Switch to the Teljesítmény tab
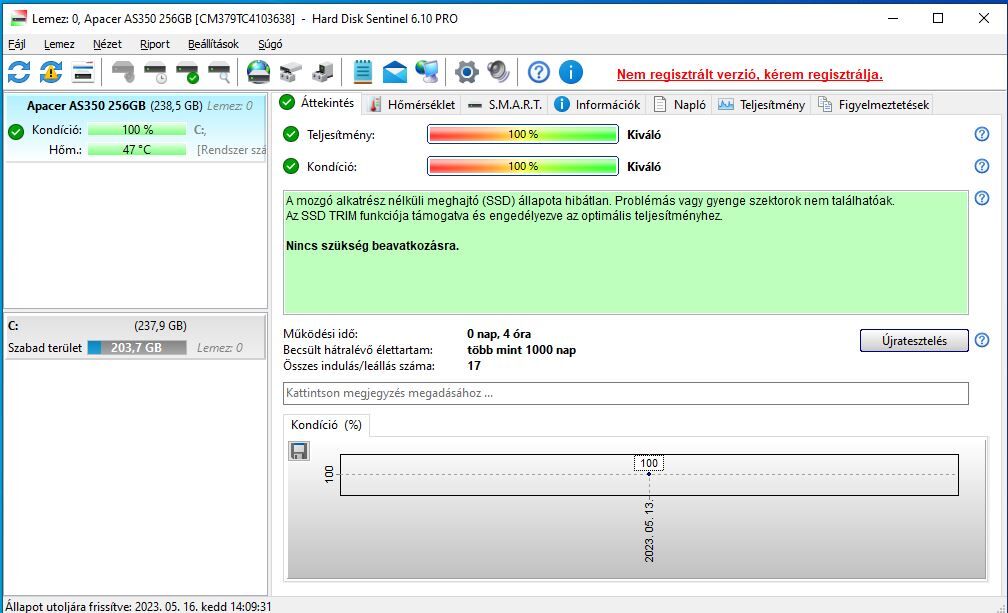1008x613 pixels. tap(762, 105)
